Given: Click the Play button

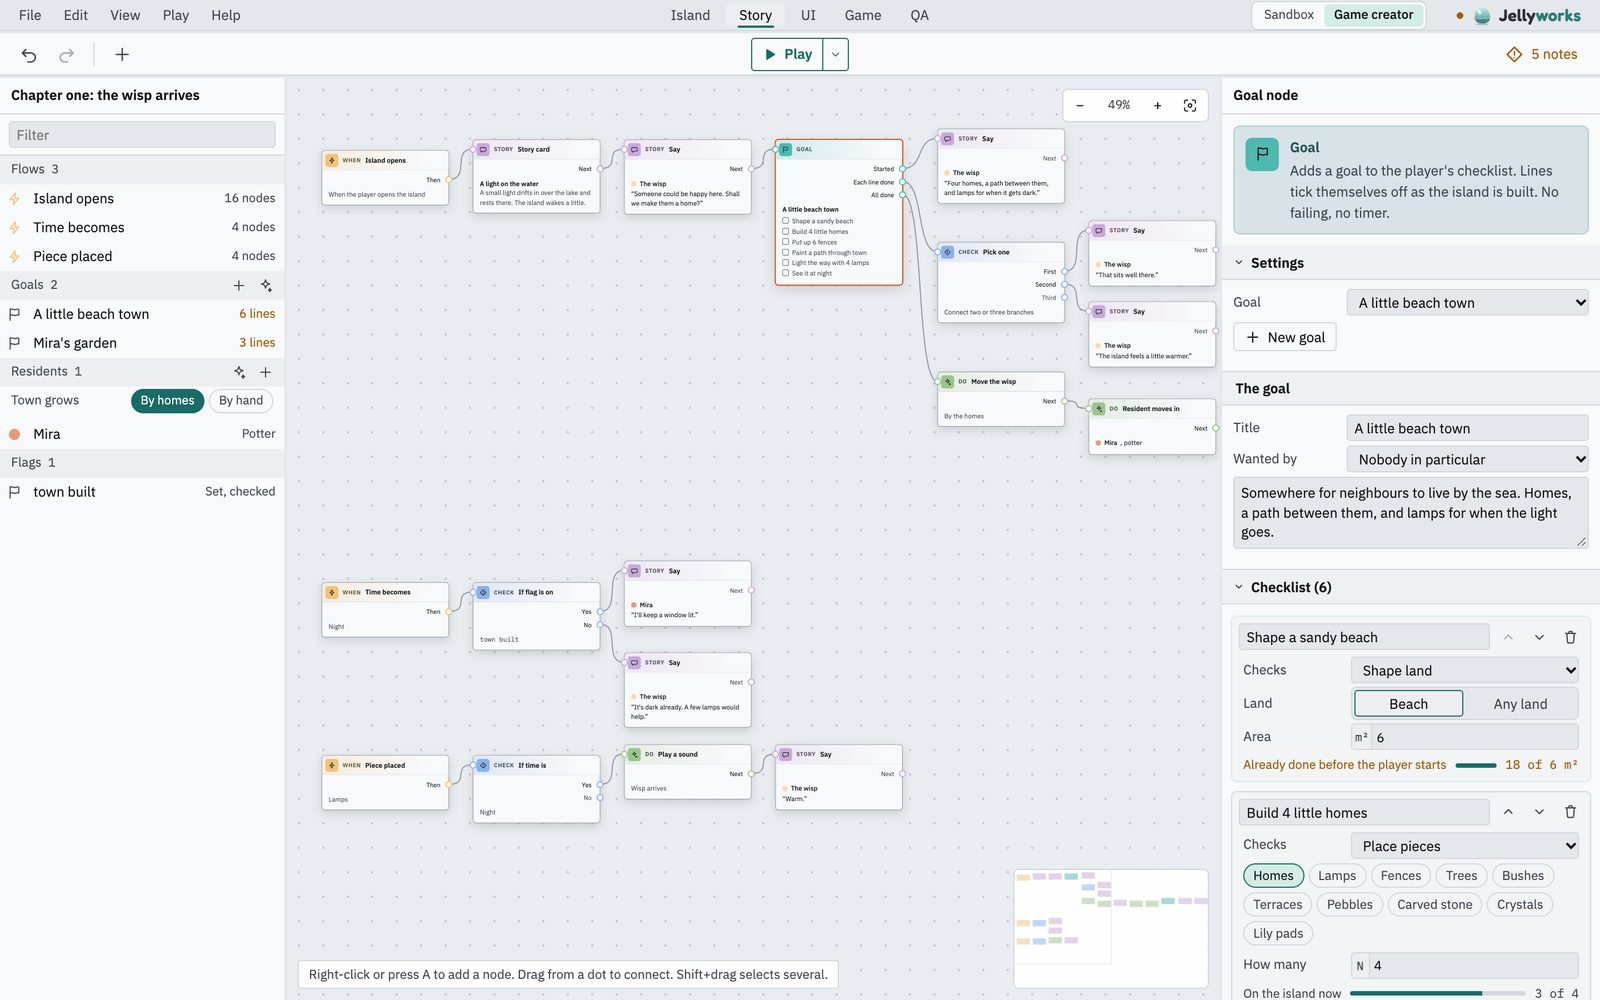Looking at the screenshot, I should pyautogui.click(x=788, y=54).
